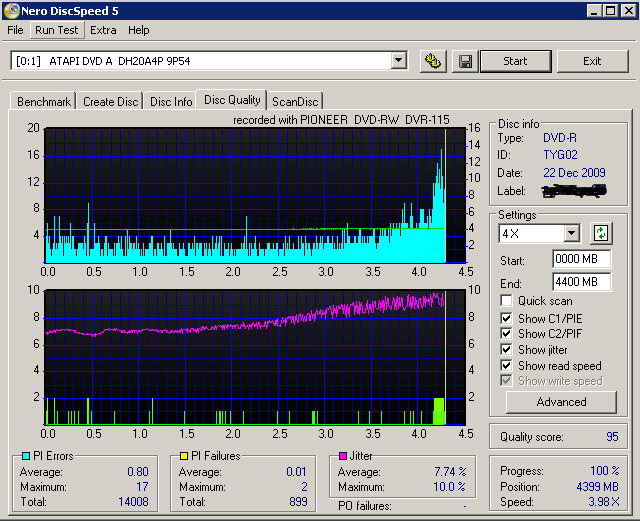The height and width of the screenshot is (521, 640).
Task: Toggle the Show C1/PIE checkbox
Action: click(508, 319)
